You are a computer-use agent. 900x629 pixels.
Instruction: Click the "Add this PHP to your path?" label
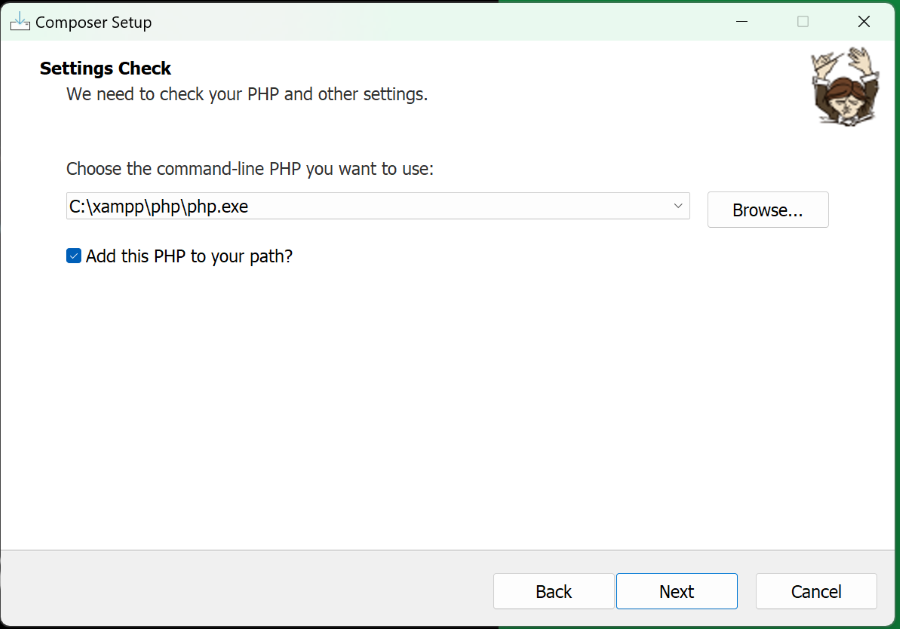coord(189,256)
